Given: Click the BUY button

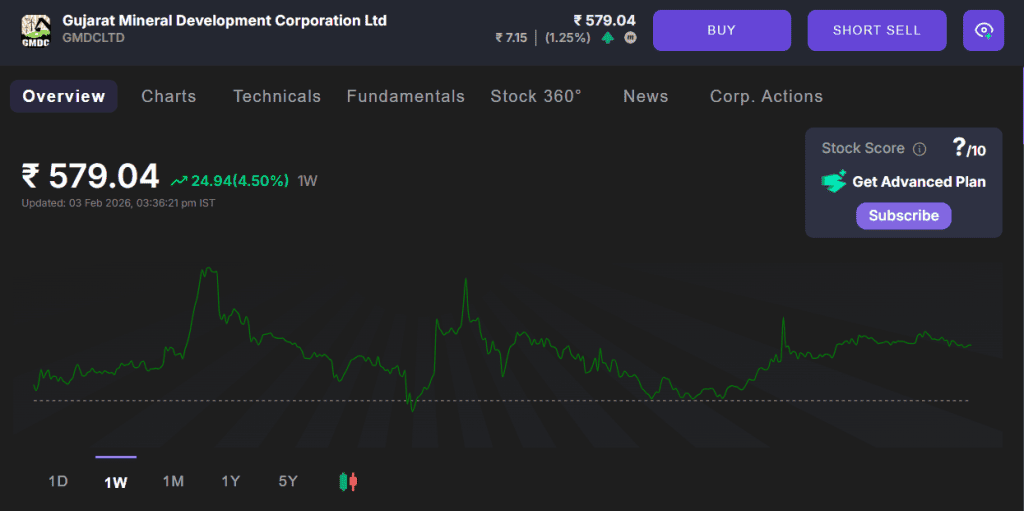Looking at the screenshot, I should click(x=722, y=30).
